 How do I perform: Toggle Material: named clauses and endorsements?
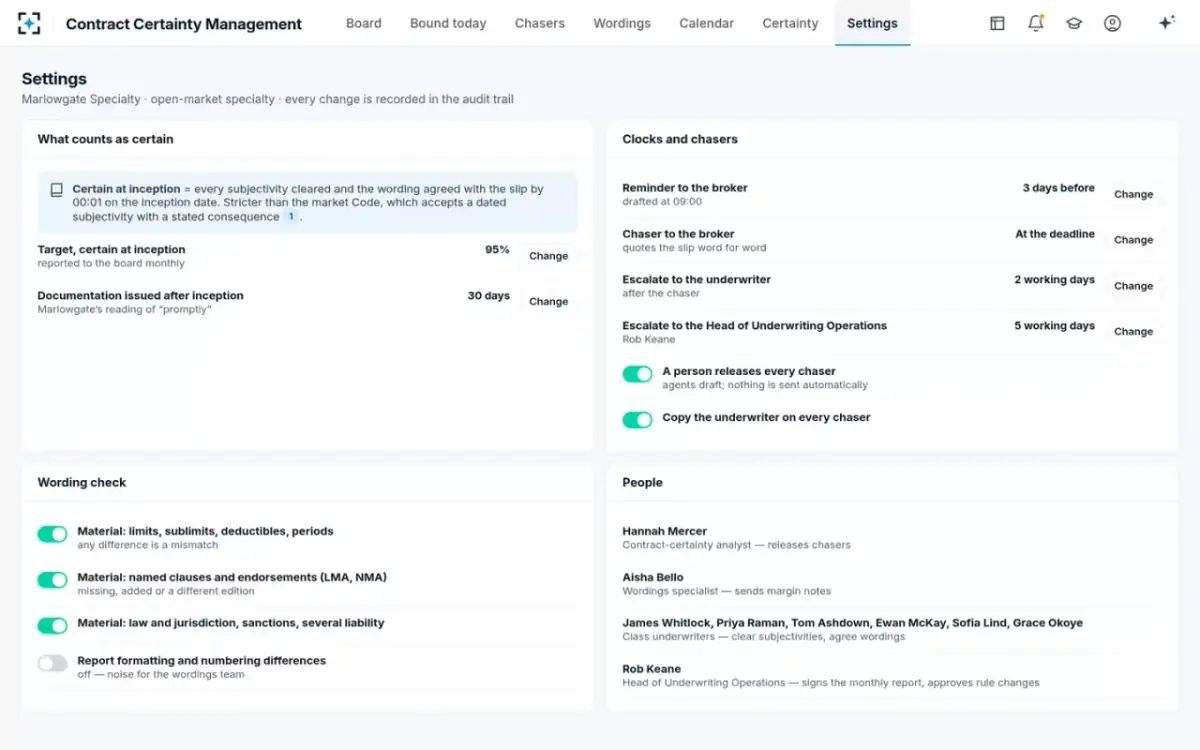point(52,580)
